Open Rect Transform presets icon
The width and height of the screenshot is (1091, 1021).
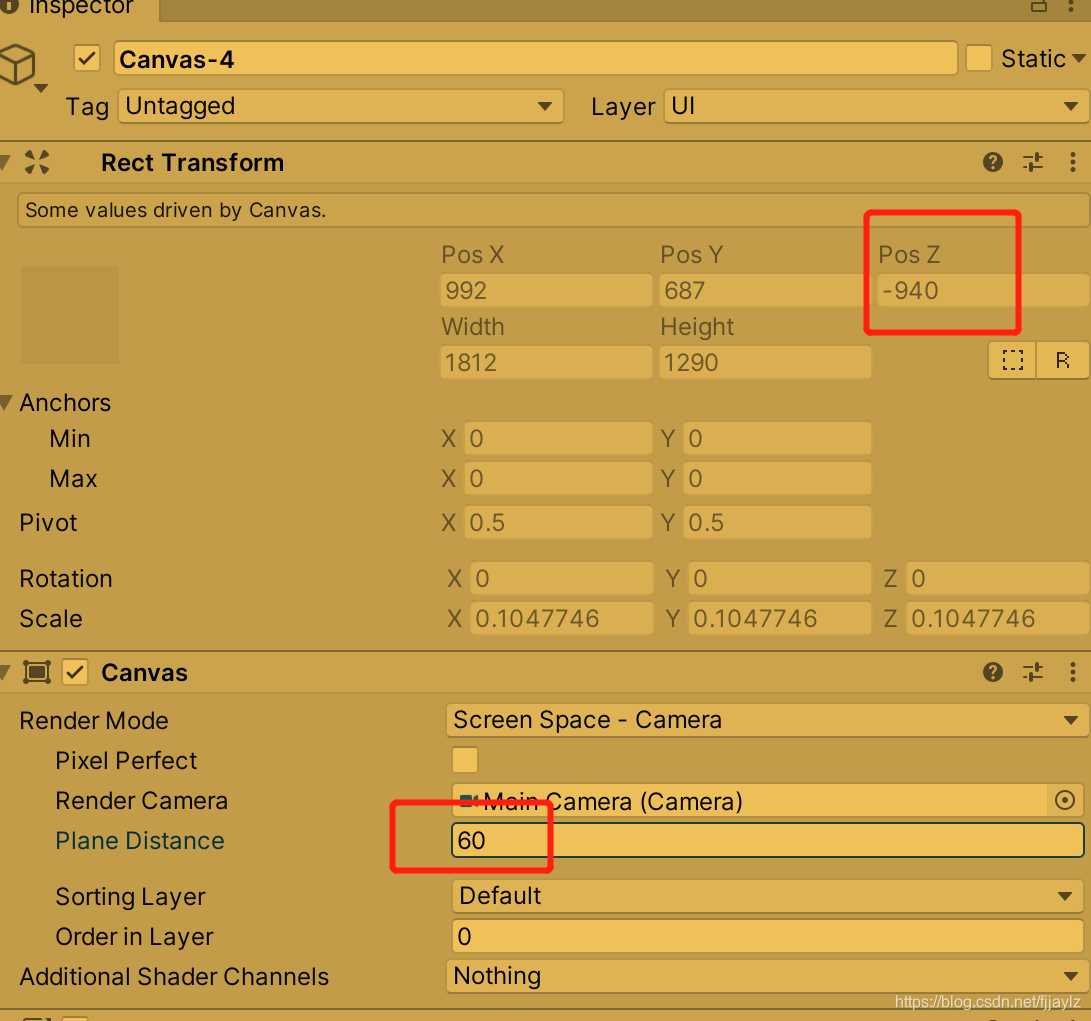click(x=1033, y=162)
